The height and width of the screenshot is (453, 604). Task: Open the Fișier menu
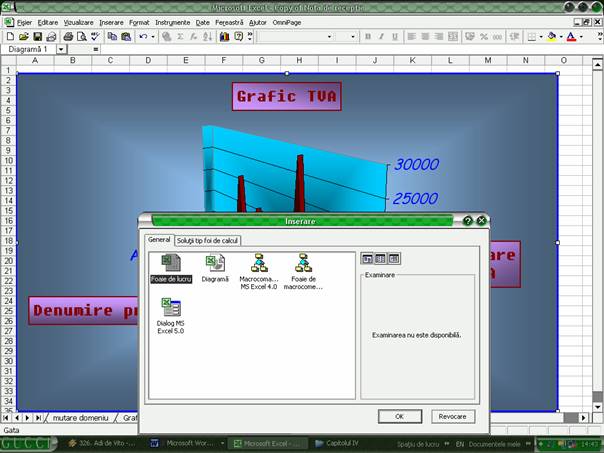pyautogui.click(x=24, y=23)
